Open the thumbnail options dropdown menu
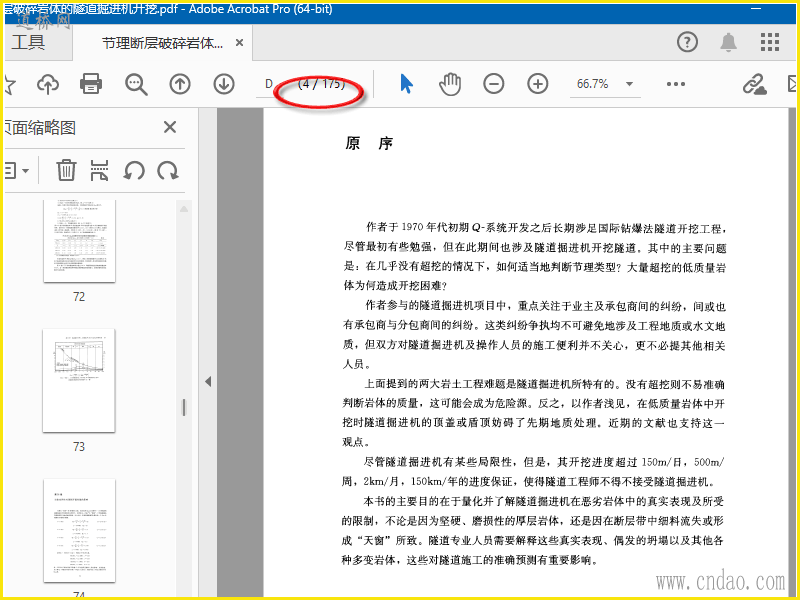 coord(15,170)
